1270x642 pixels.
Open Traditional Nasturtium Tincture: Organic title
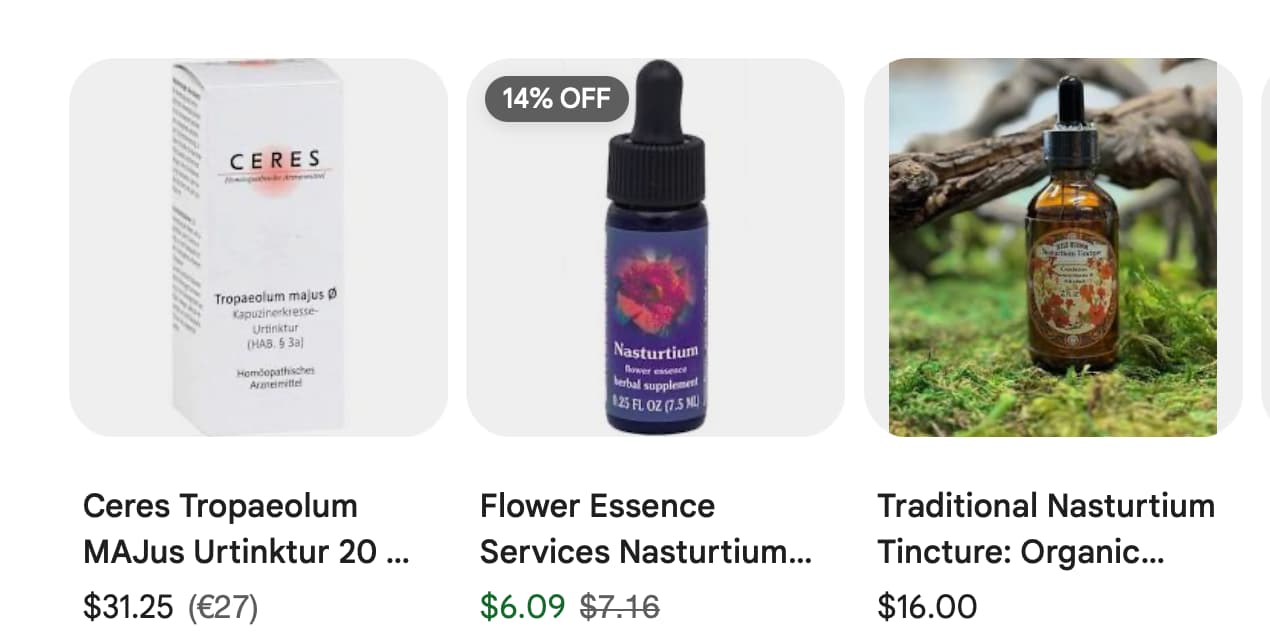(1046, 528)
